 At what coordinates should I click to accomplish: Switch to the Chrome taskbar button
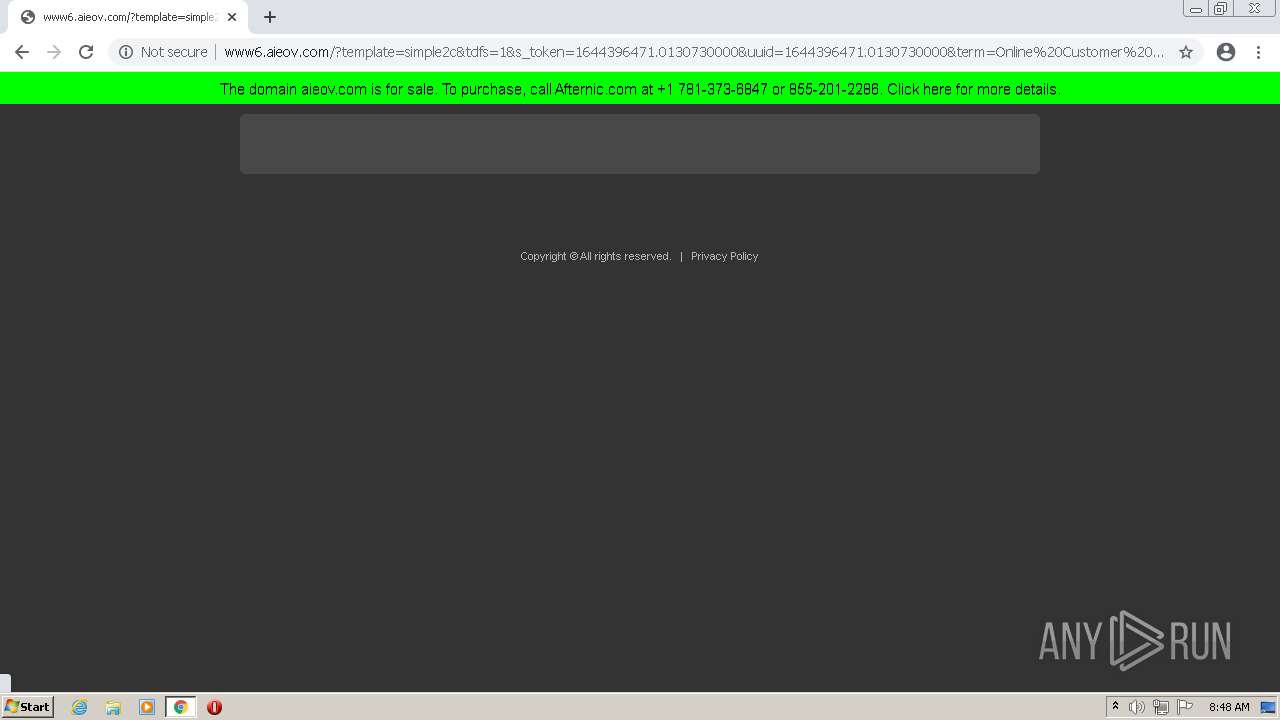[180, 707]
